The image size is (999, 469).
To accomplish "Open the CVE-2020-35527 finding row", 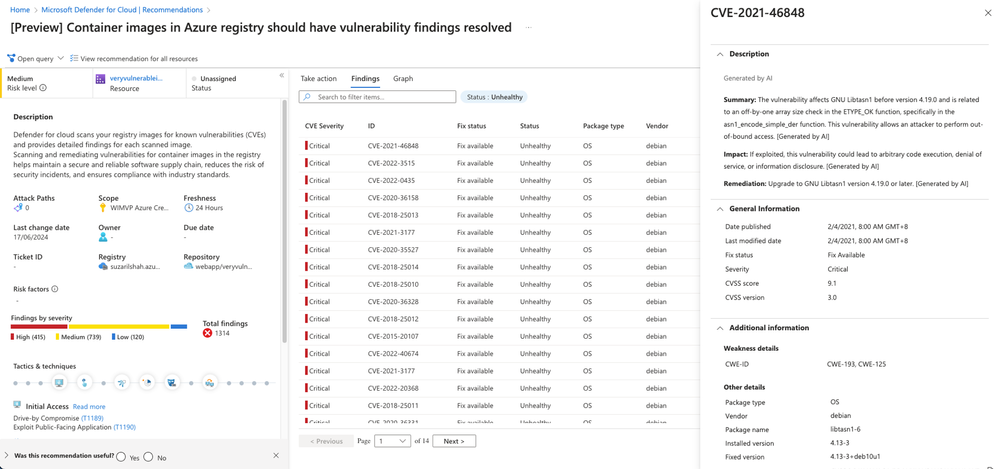I will [x=500, y=250].
